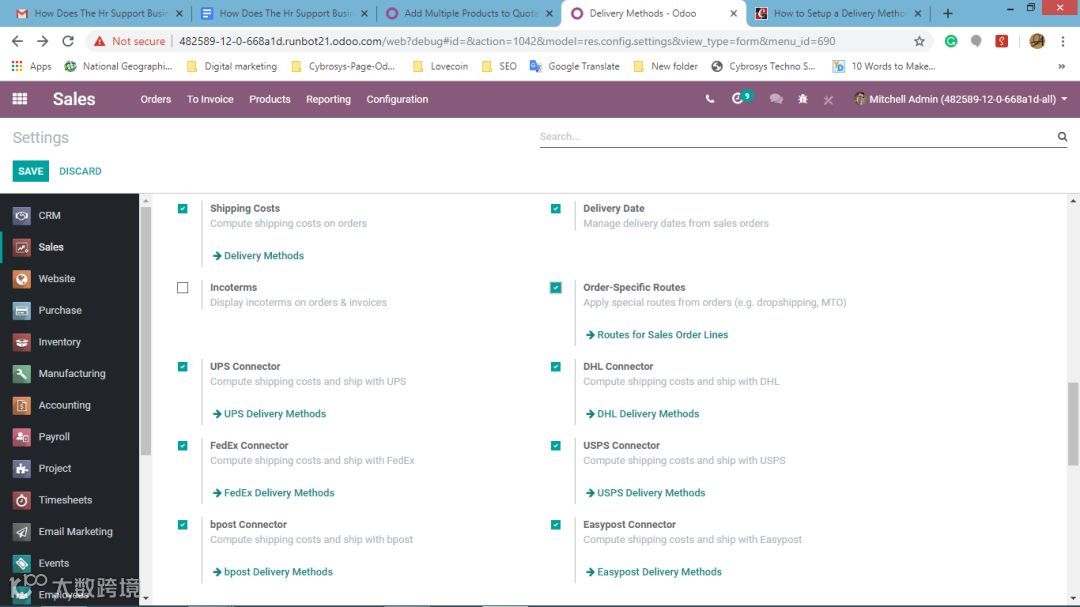Toggle the USPS Connector checkbox
Image resolution: width=1080 pixels, height=607 pixels.
pos(556,446)
